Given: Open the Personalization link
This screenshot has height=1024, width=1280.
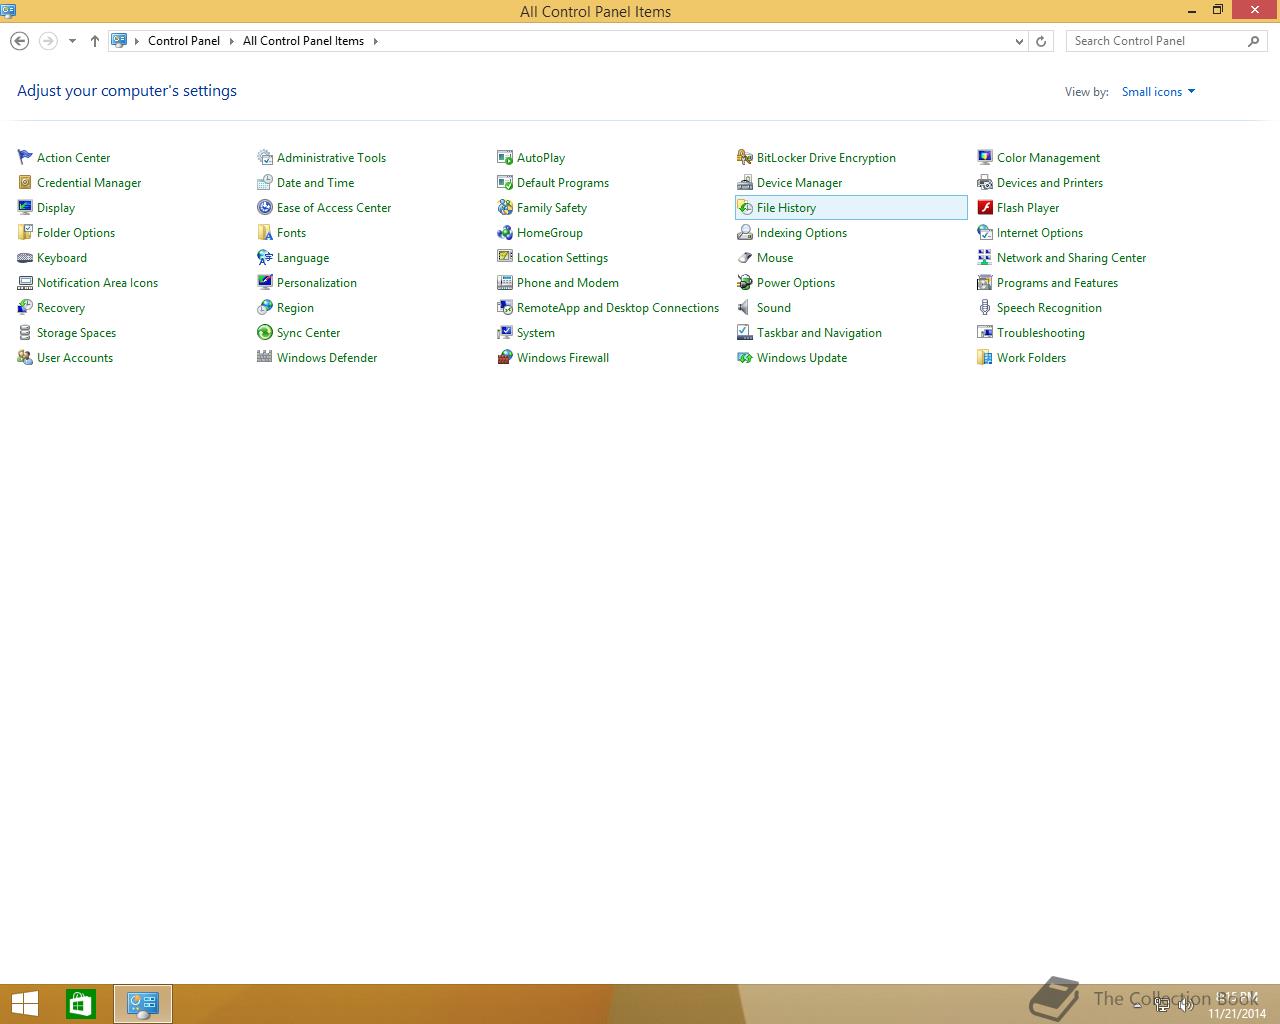Looking at the screenshot, I should pos(317,283).
